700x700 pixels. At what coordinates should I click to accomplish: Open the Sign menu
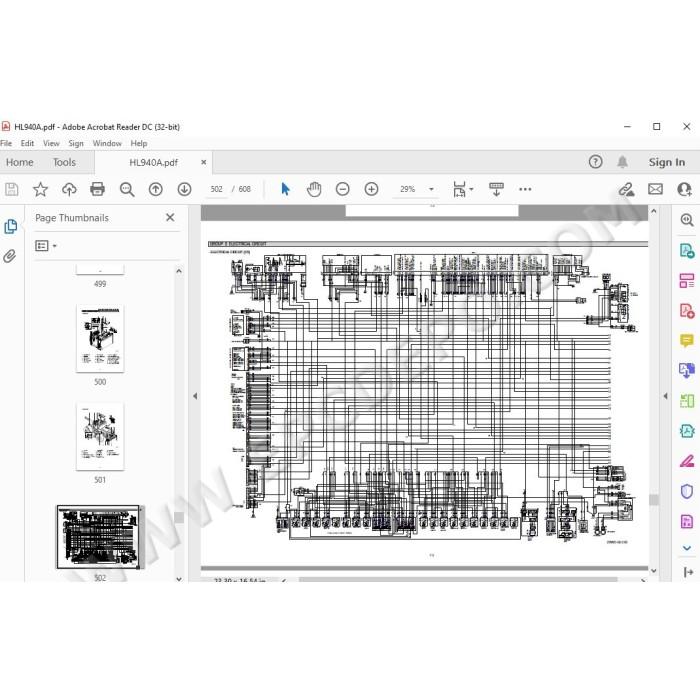coord(76,143)
